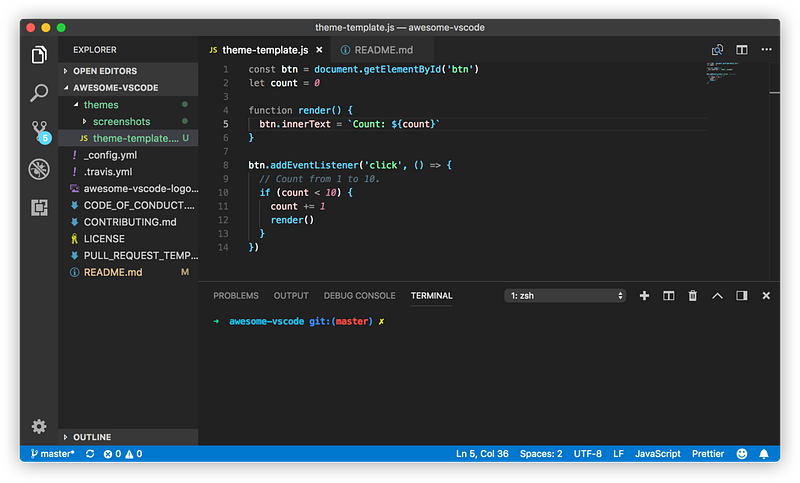The image size is (800, 483).
Task: Toggle panel position icon in terminal bar
Action: (x=742, y=296)
